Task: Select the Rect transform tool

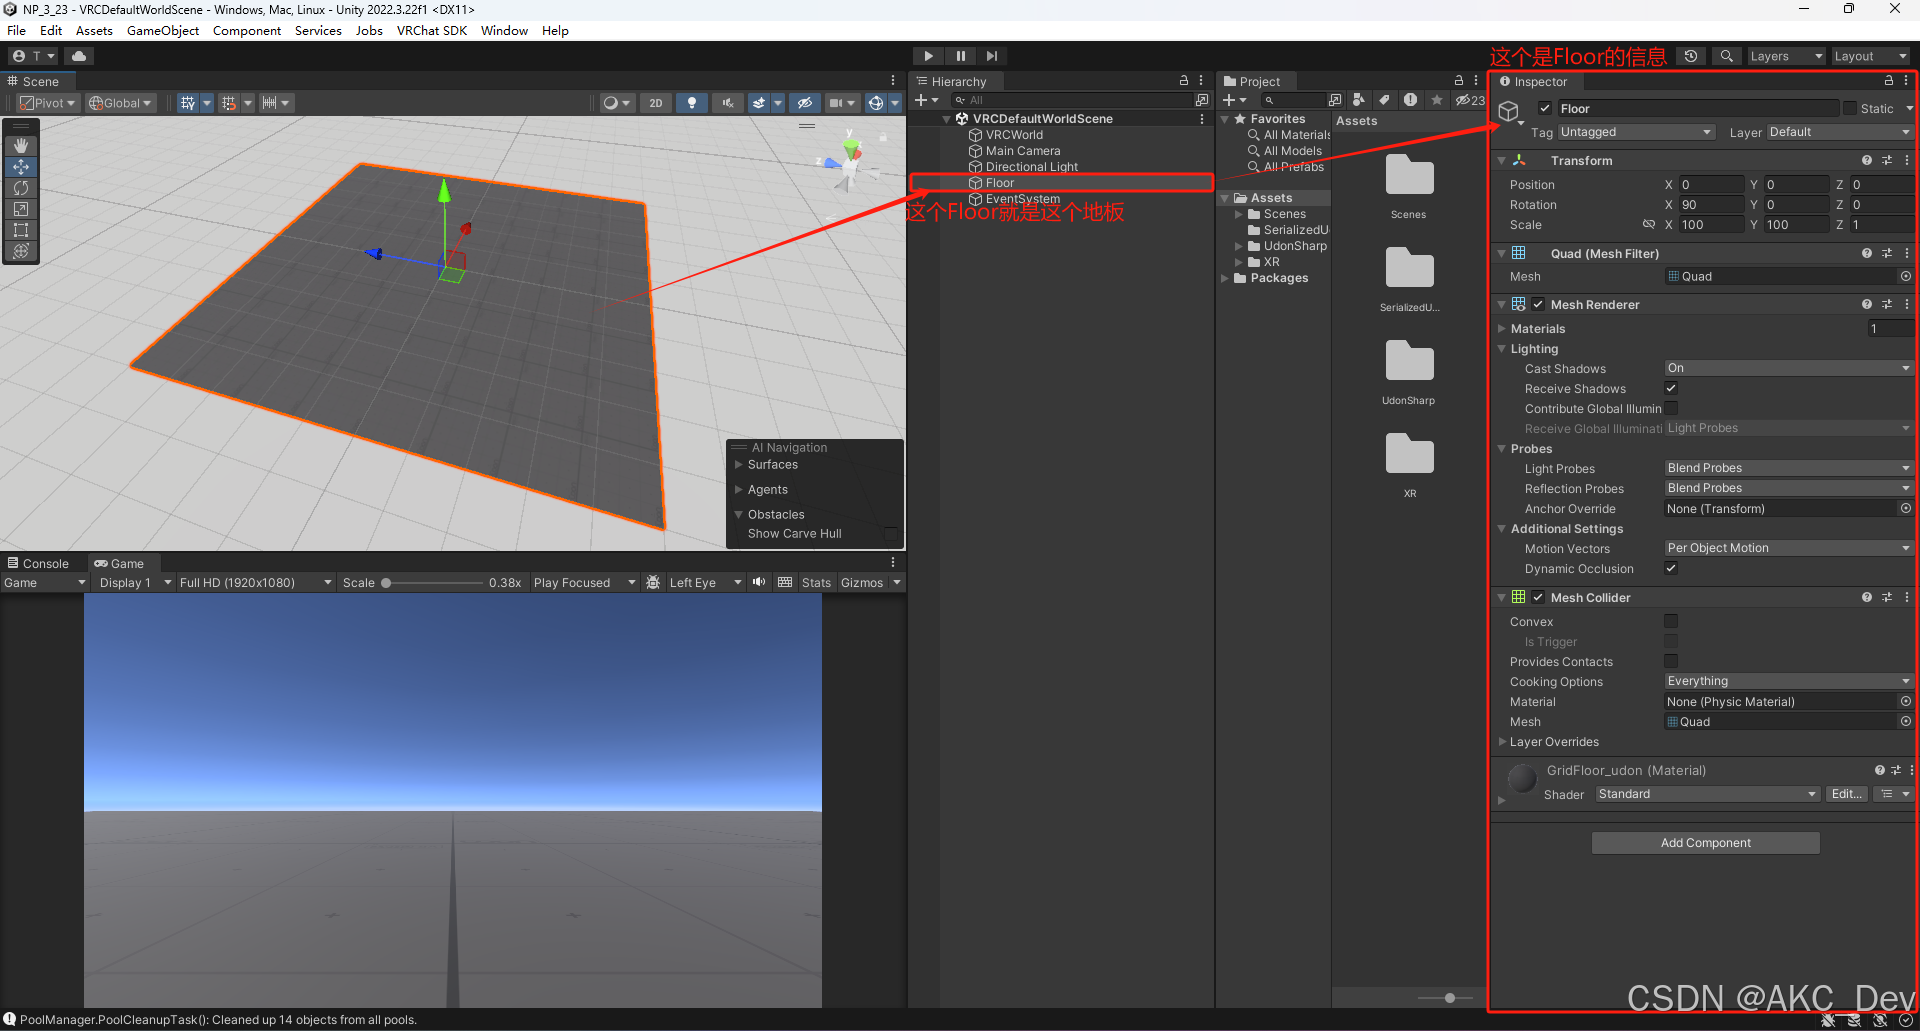Action: pos(21,230)
